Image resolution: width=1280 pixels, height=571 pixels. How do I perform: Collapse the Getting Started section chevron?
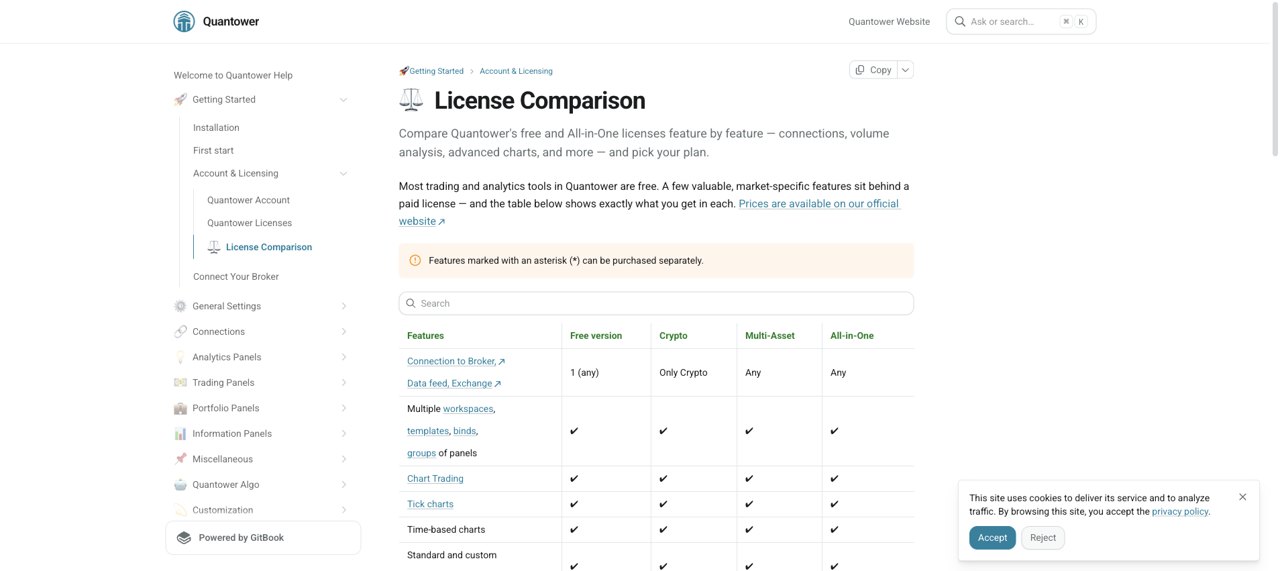343,99
